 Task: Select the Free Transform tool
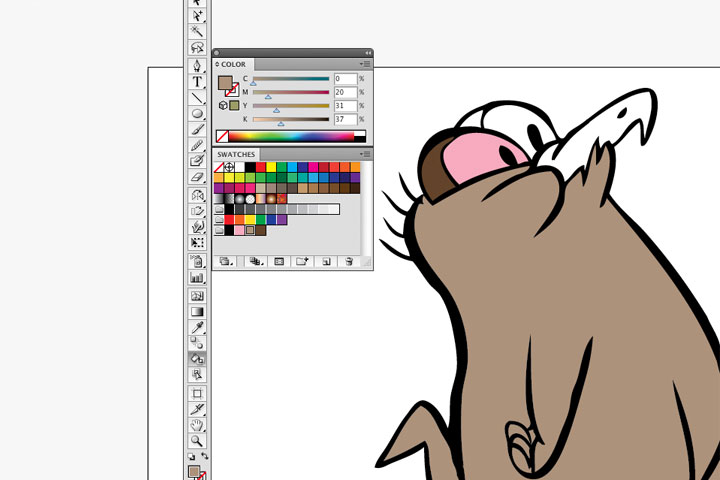coord(197,243)
